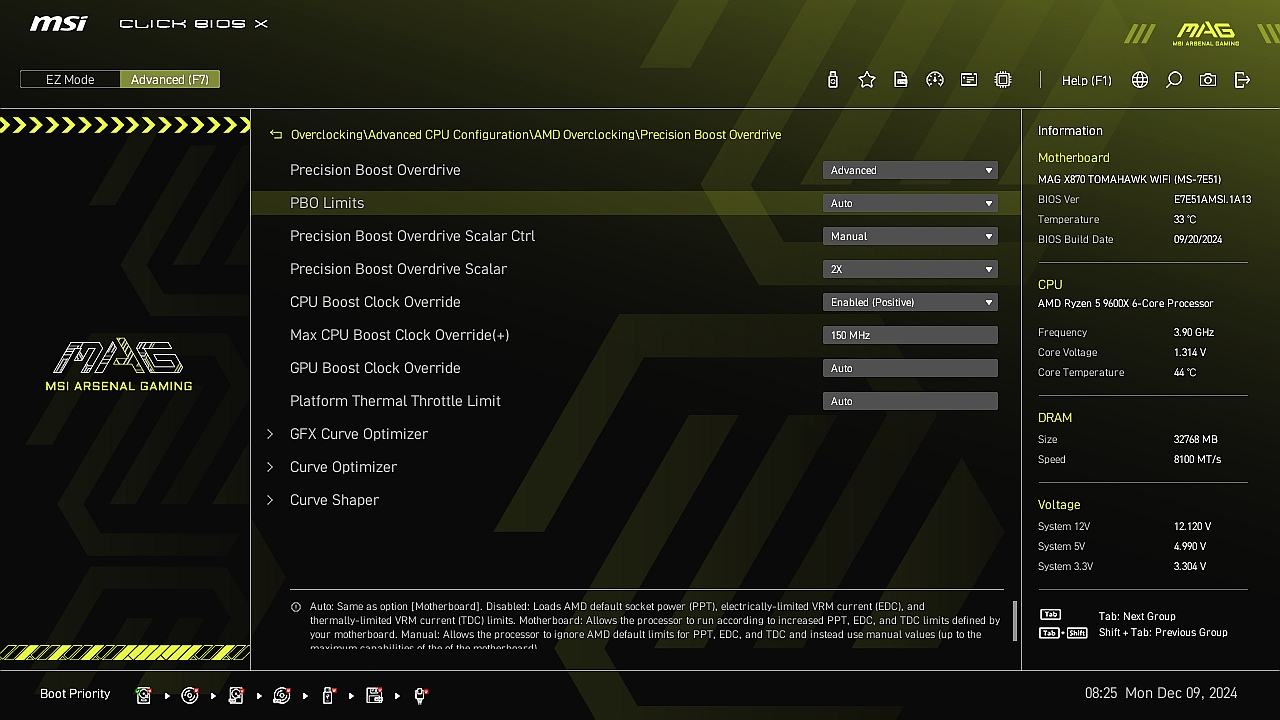
Task: Click Boot Priority label
Action: pos(75,694)
